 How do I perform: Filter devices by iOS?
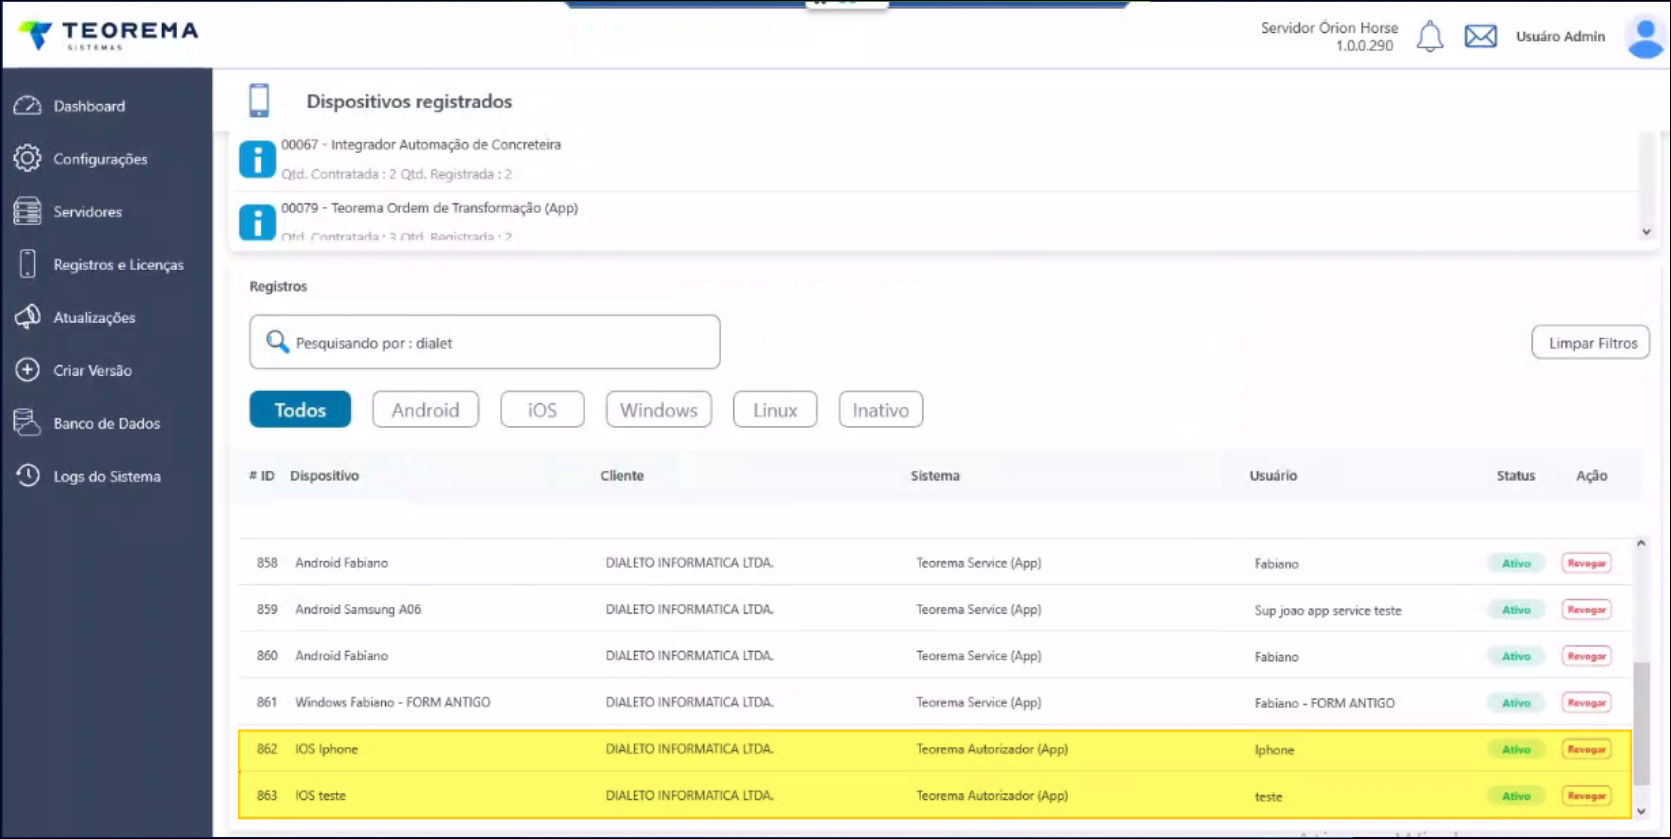tap(542, 410)
